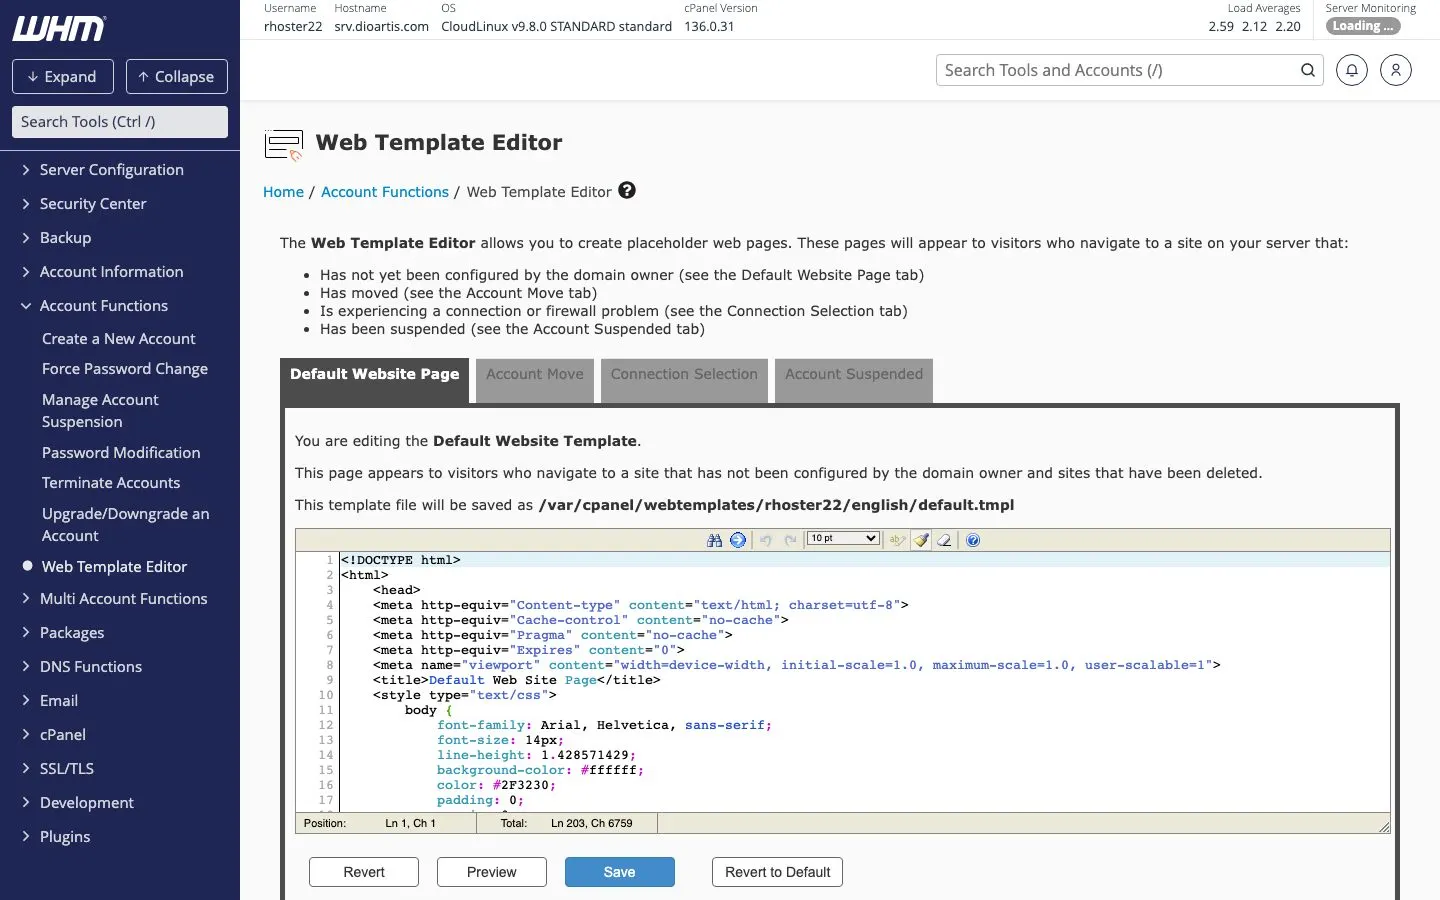This screenshot has width=1440, height=900.
Task: Click the Save button
Action: [x=620, y=872]
